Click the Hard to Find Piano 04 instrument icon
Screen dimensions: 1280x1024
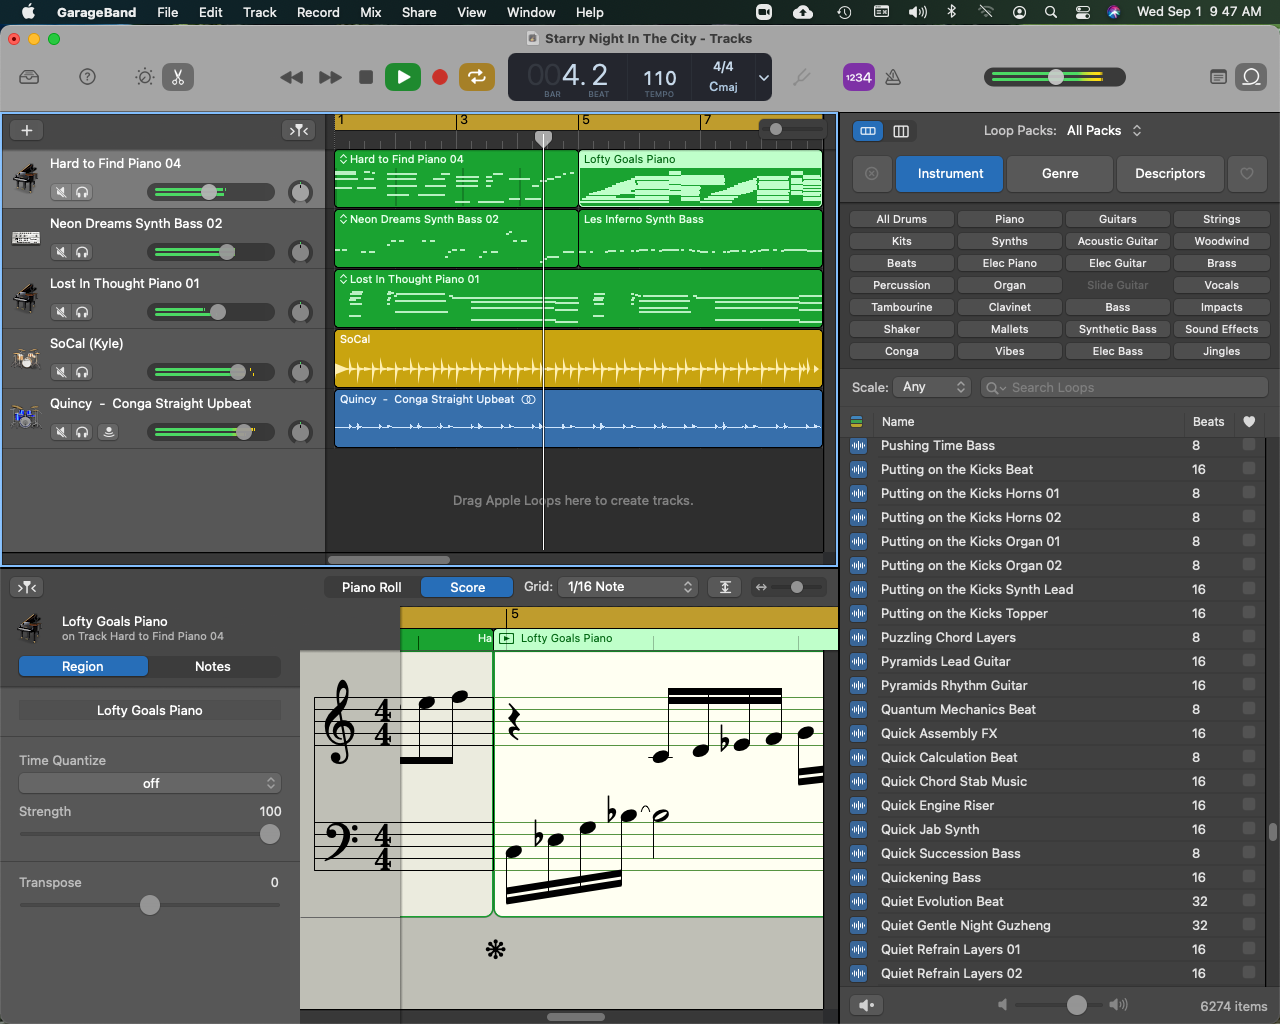(x=25, y=179)
